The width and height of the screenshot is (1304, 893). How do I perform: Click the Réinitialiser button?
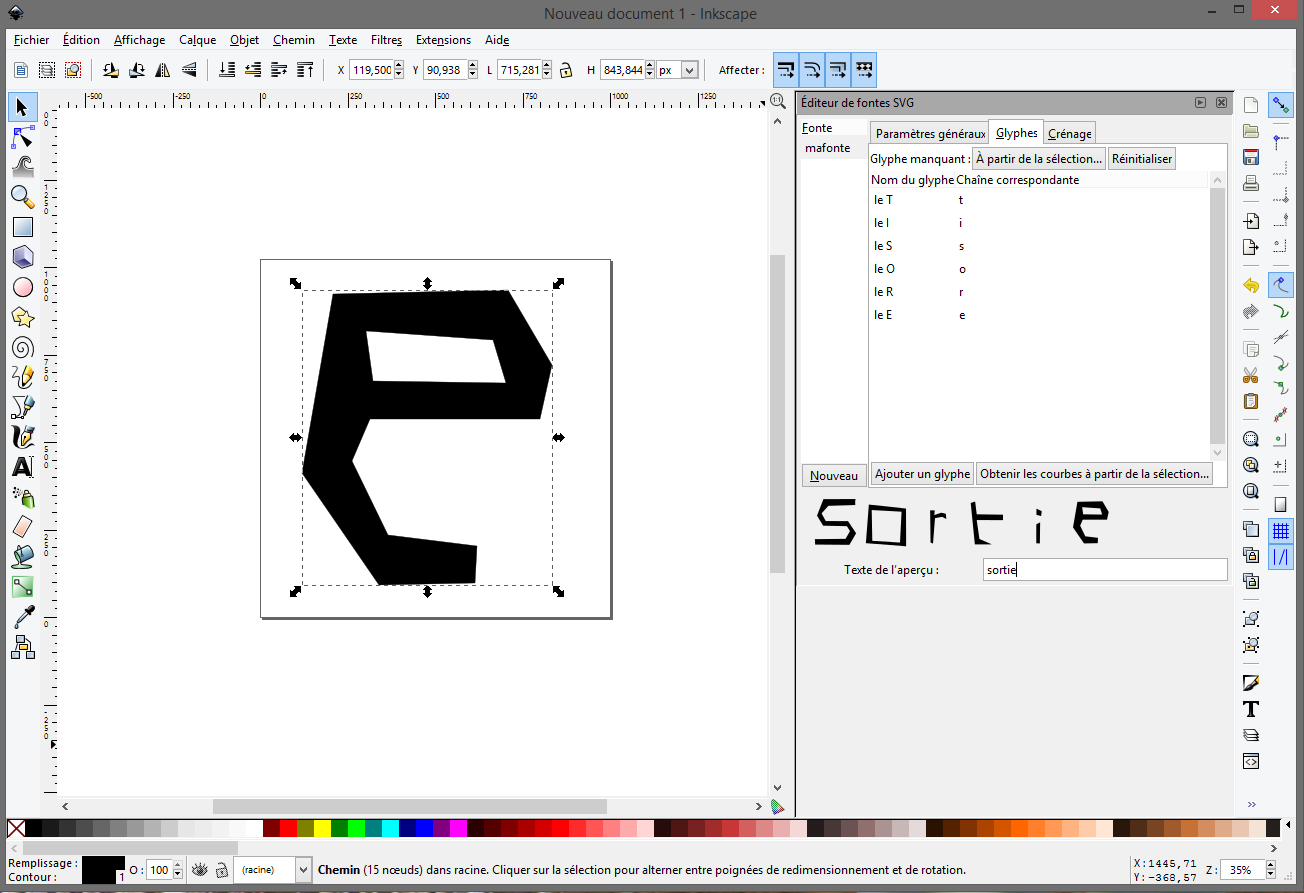(x=1142, y=159)
